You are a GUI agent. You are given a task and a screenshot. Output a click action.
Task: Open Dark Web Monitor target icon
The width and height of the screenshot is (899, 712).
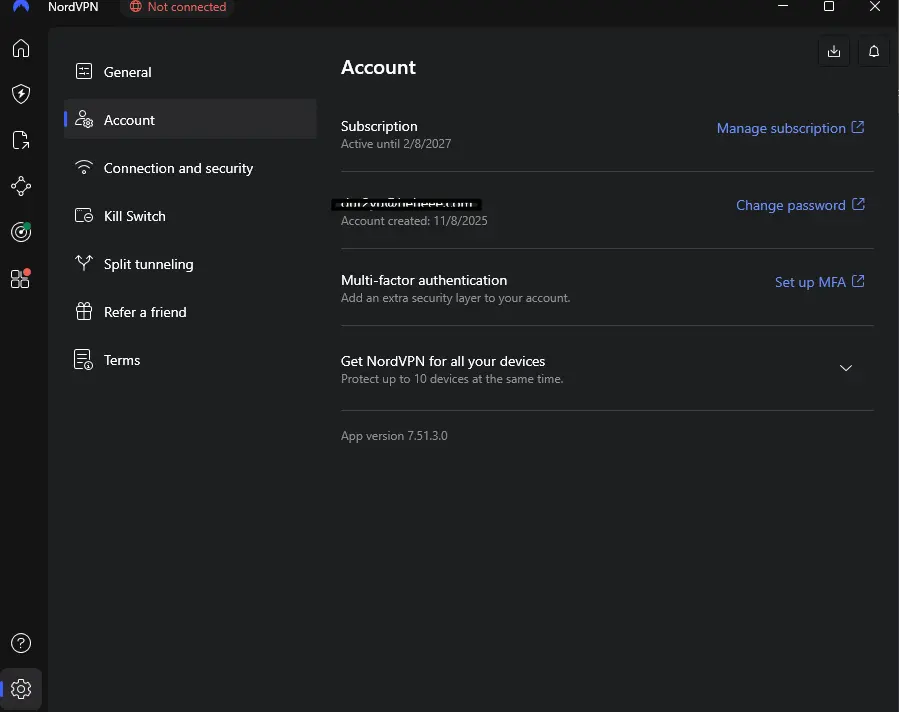pyautogui.click(x=21, y=232)
